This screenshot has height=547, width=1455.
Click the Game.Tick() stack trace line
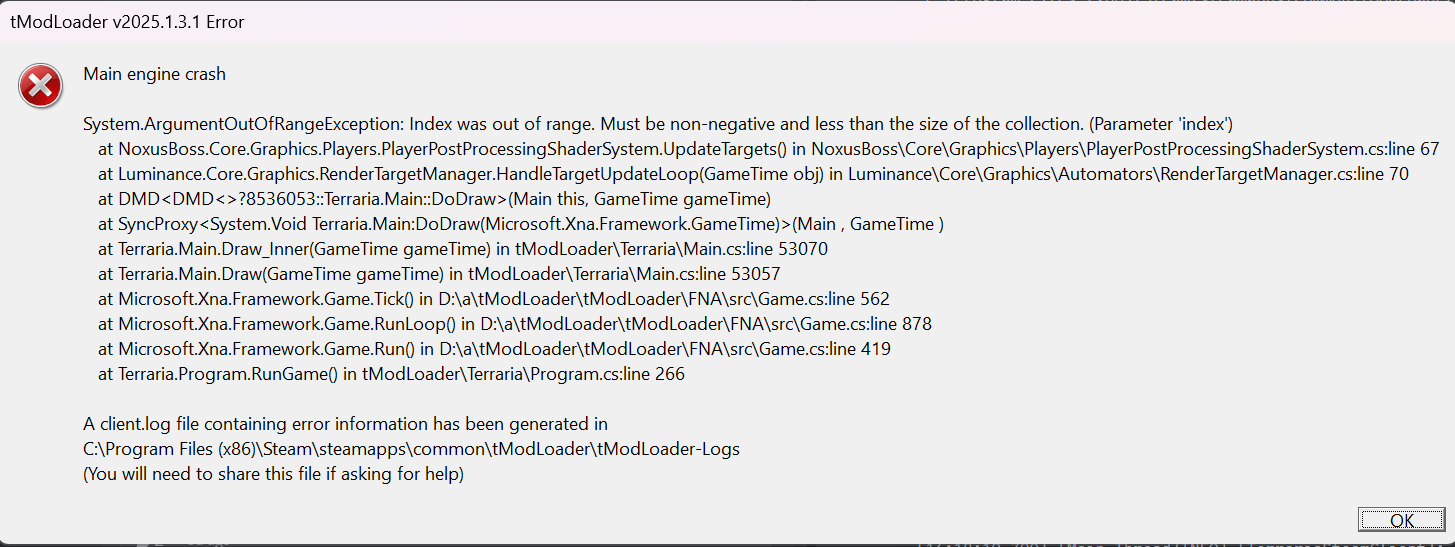pos(494,299)
